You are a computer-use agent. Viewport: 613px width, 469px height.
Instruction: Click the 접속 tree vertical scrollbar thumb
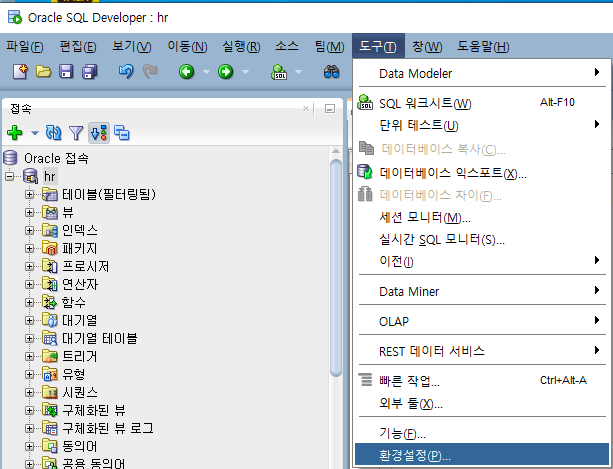pos(336,268)
